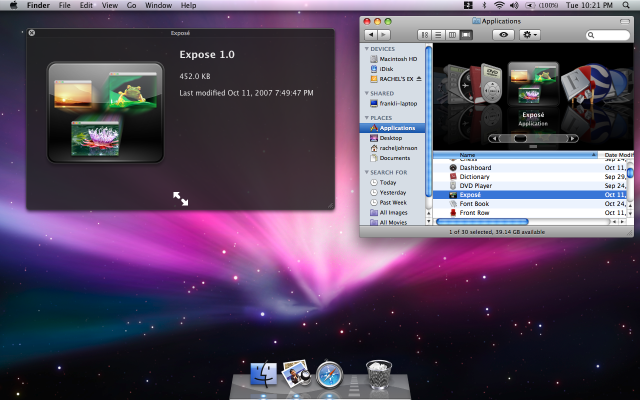
Task: Select iDisk in the sidebar
Action: [393, 69]
